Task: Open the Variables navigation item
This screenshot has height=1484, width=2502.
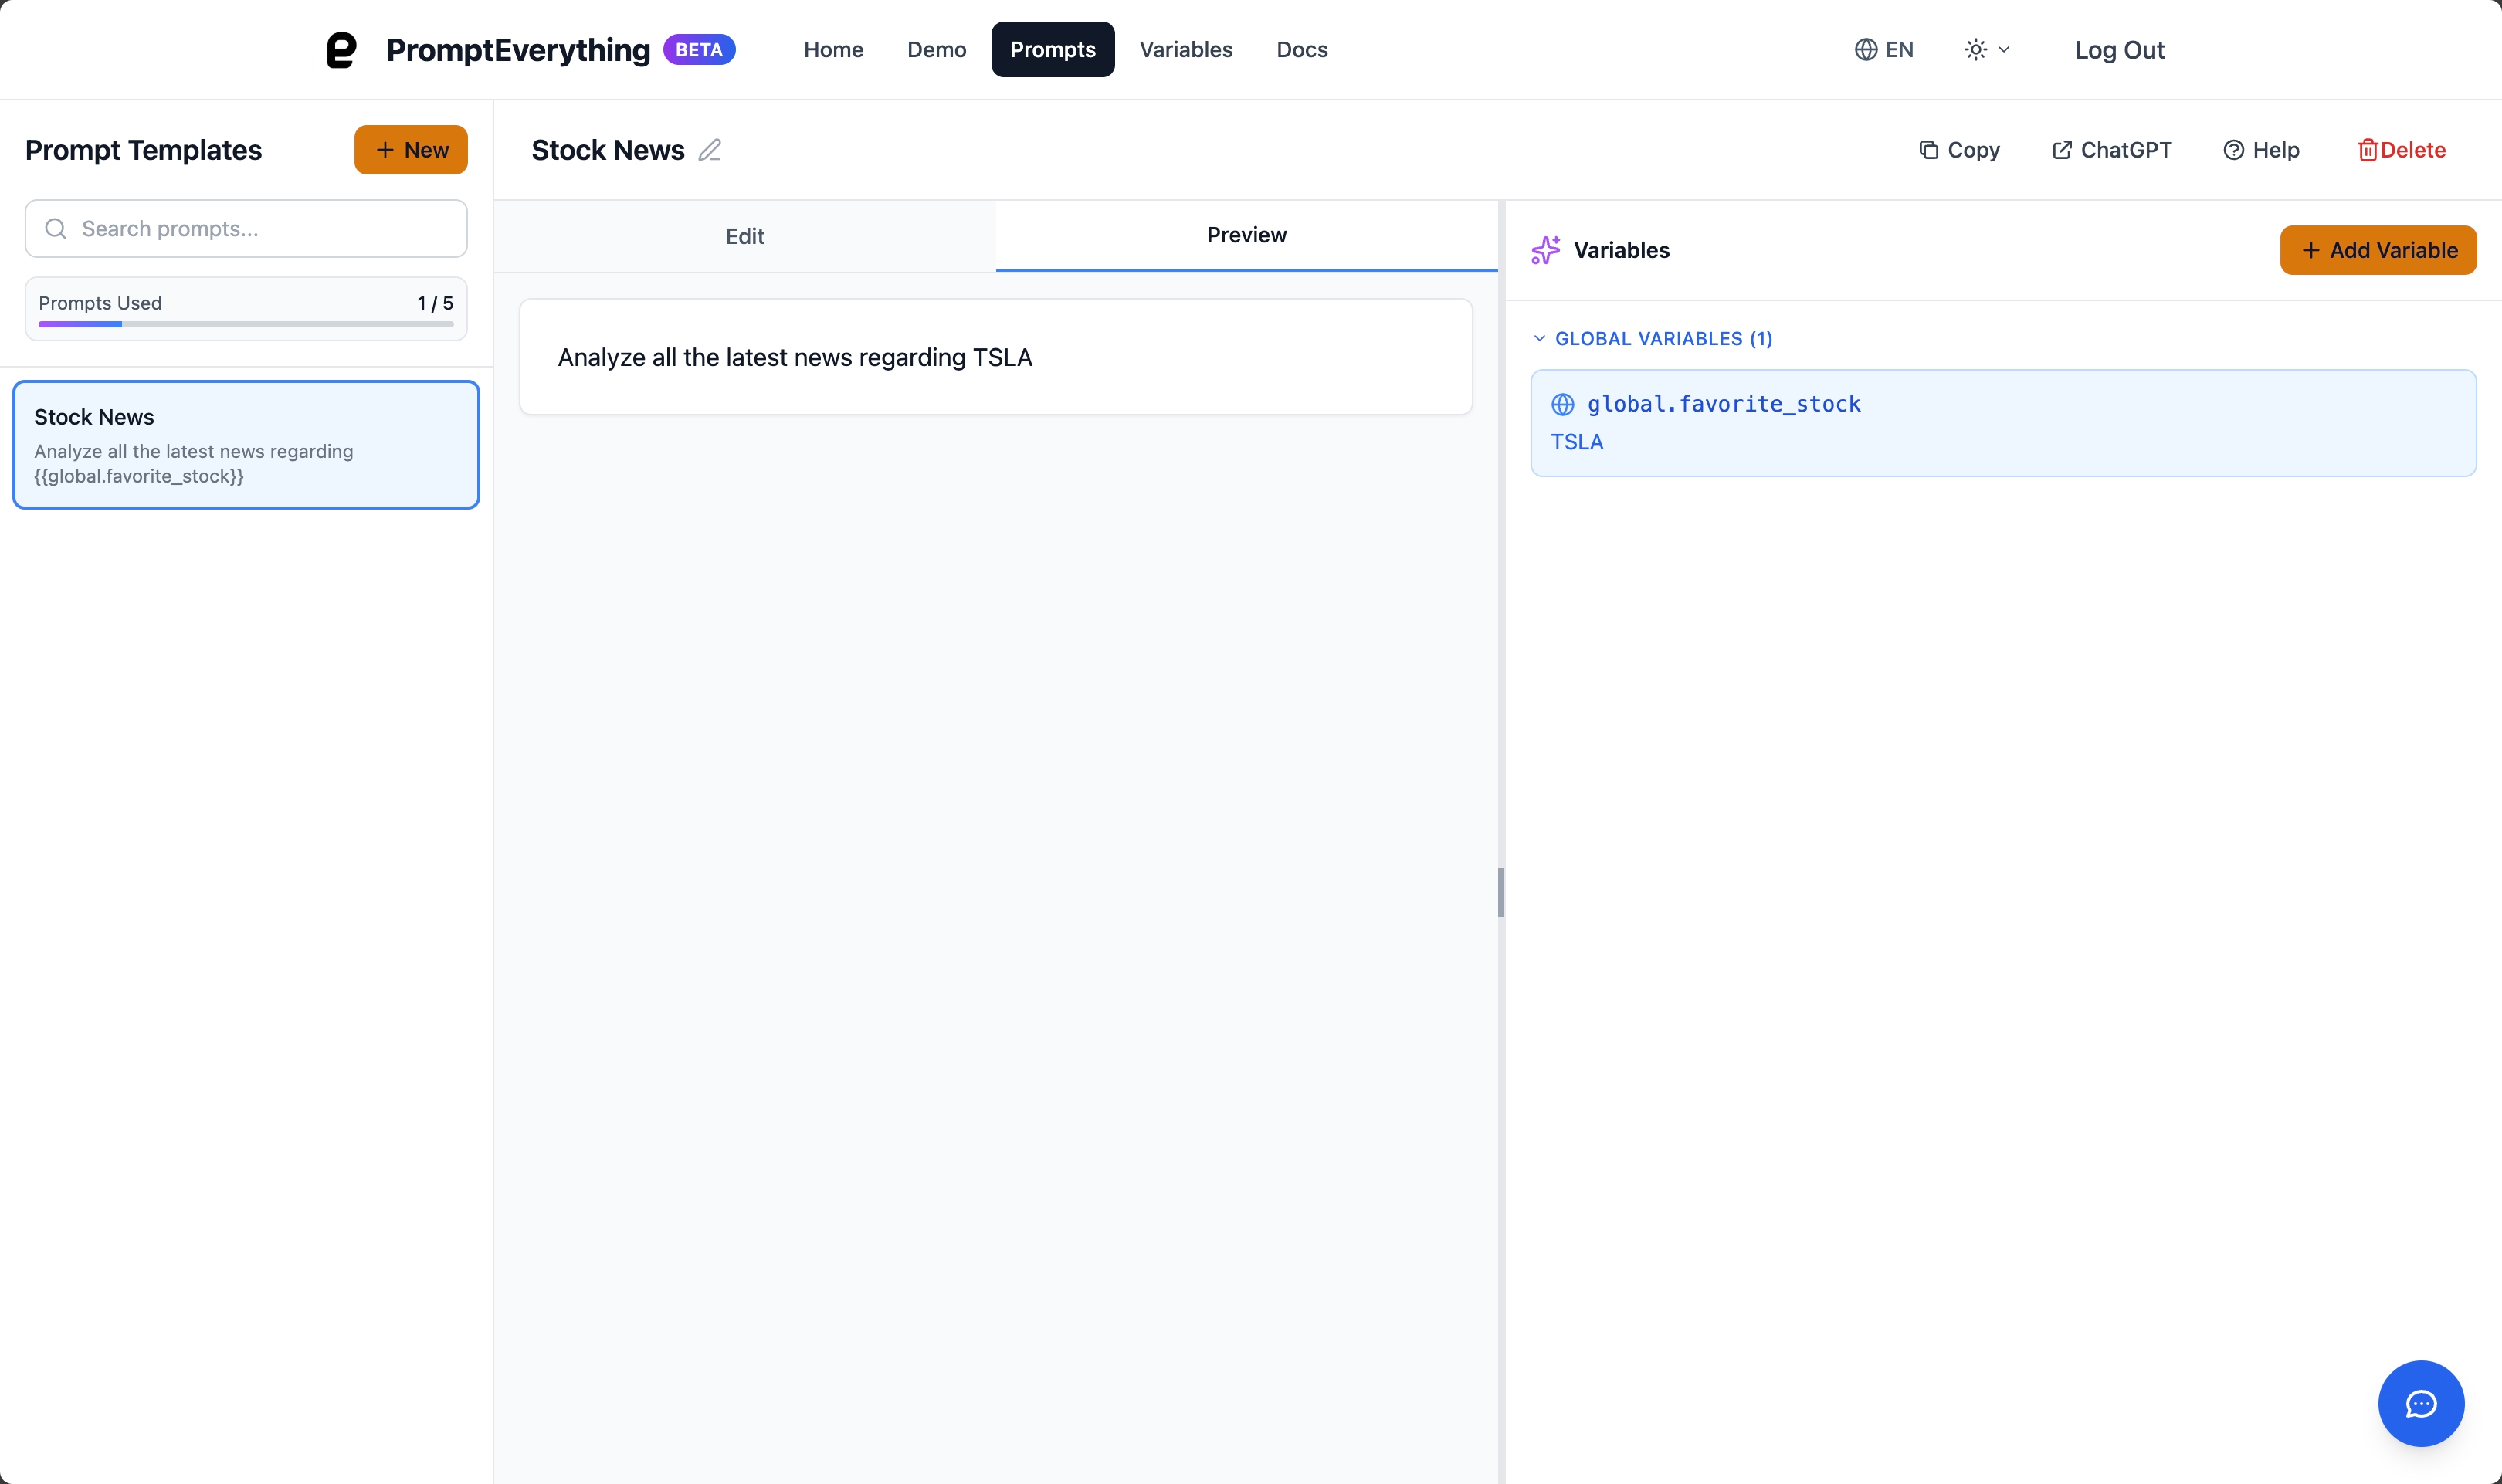Action: (1185, 50)
